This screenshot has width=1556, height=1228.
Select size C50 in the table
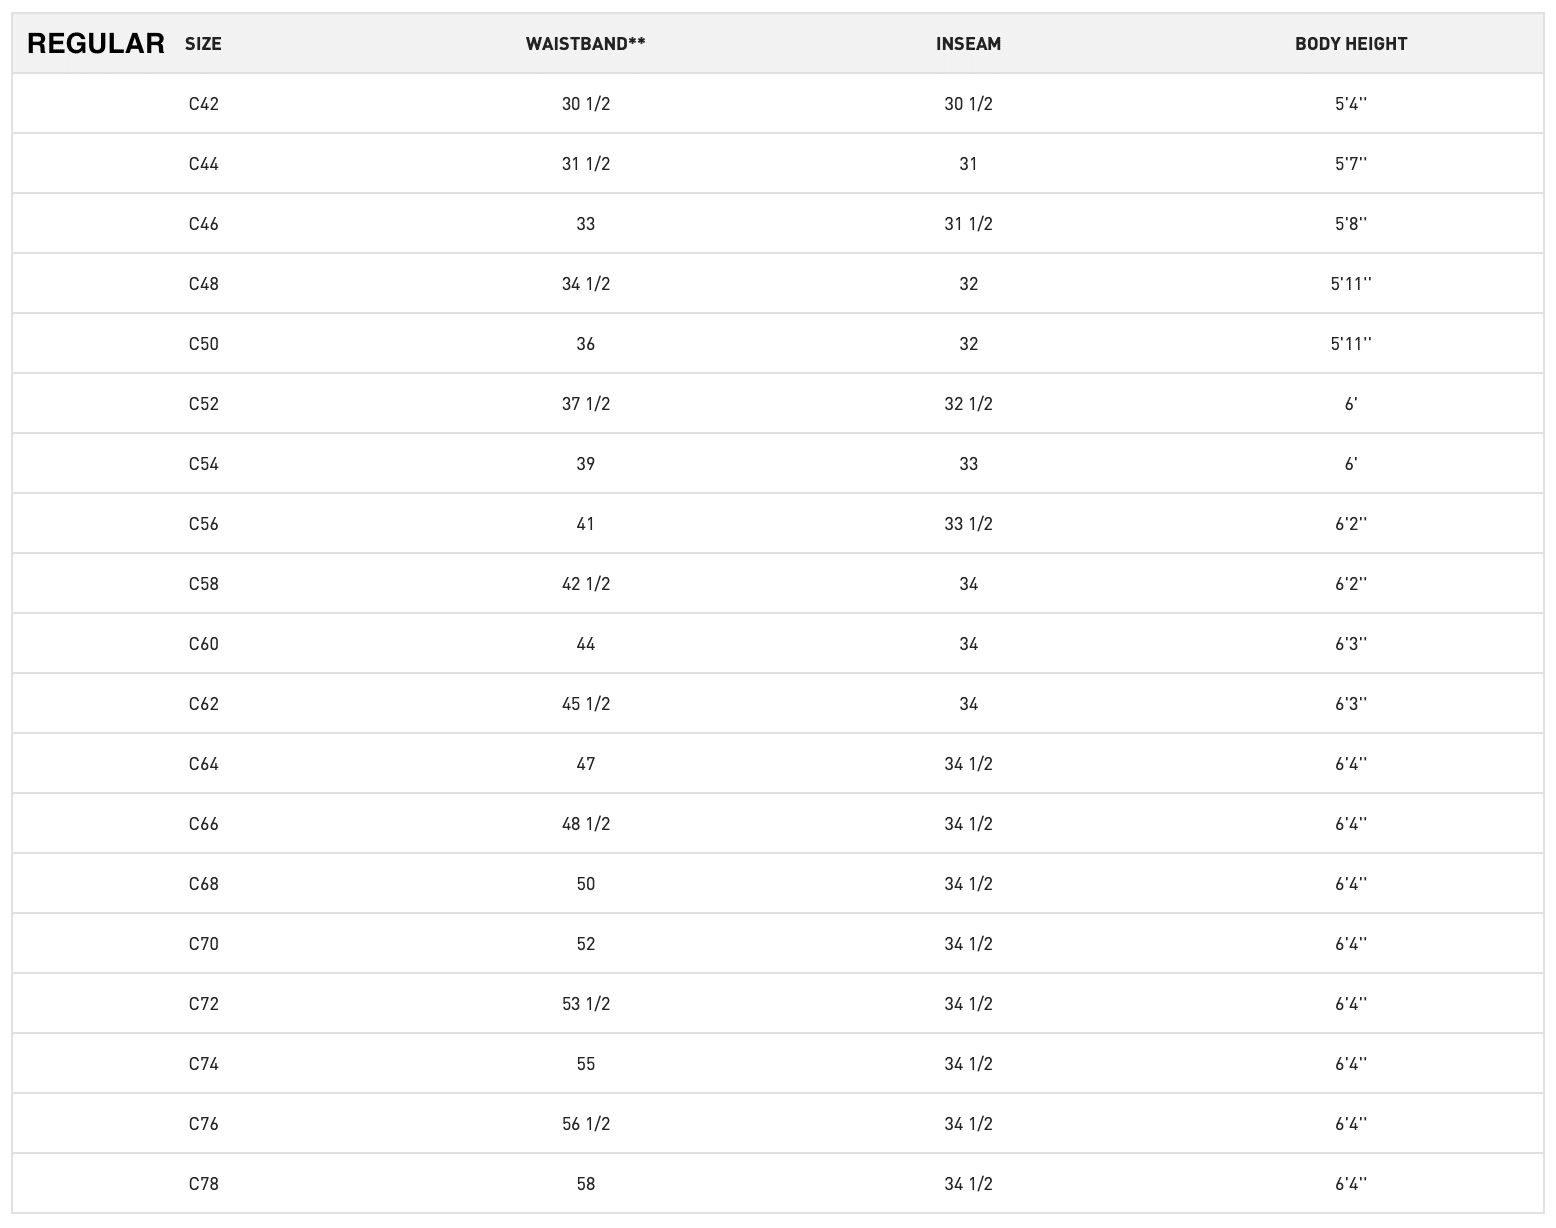pyautogui.click(x=203, y=344)
